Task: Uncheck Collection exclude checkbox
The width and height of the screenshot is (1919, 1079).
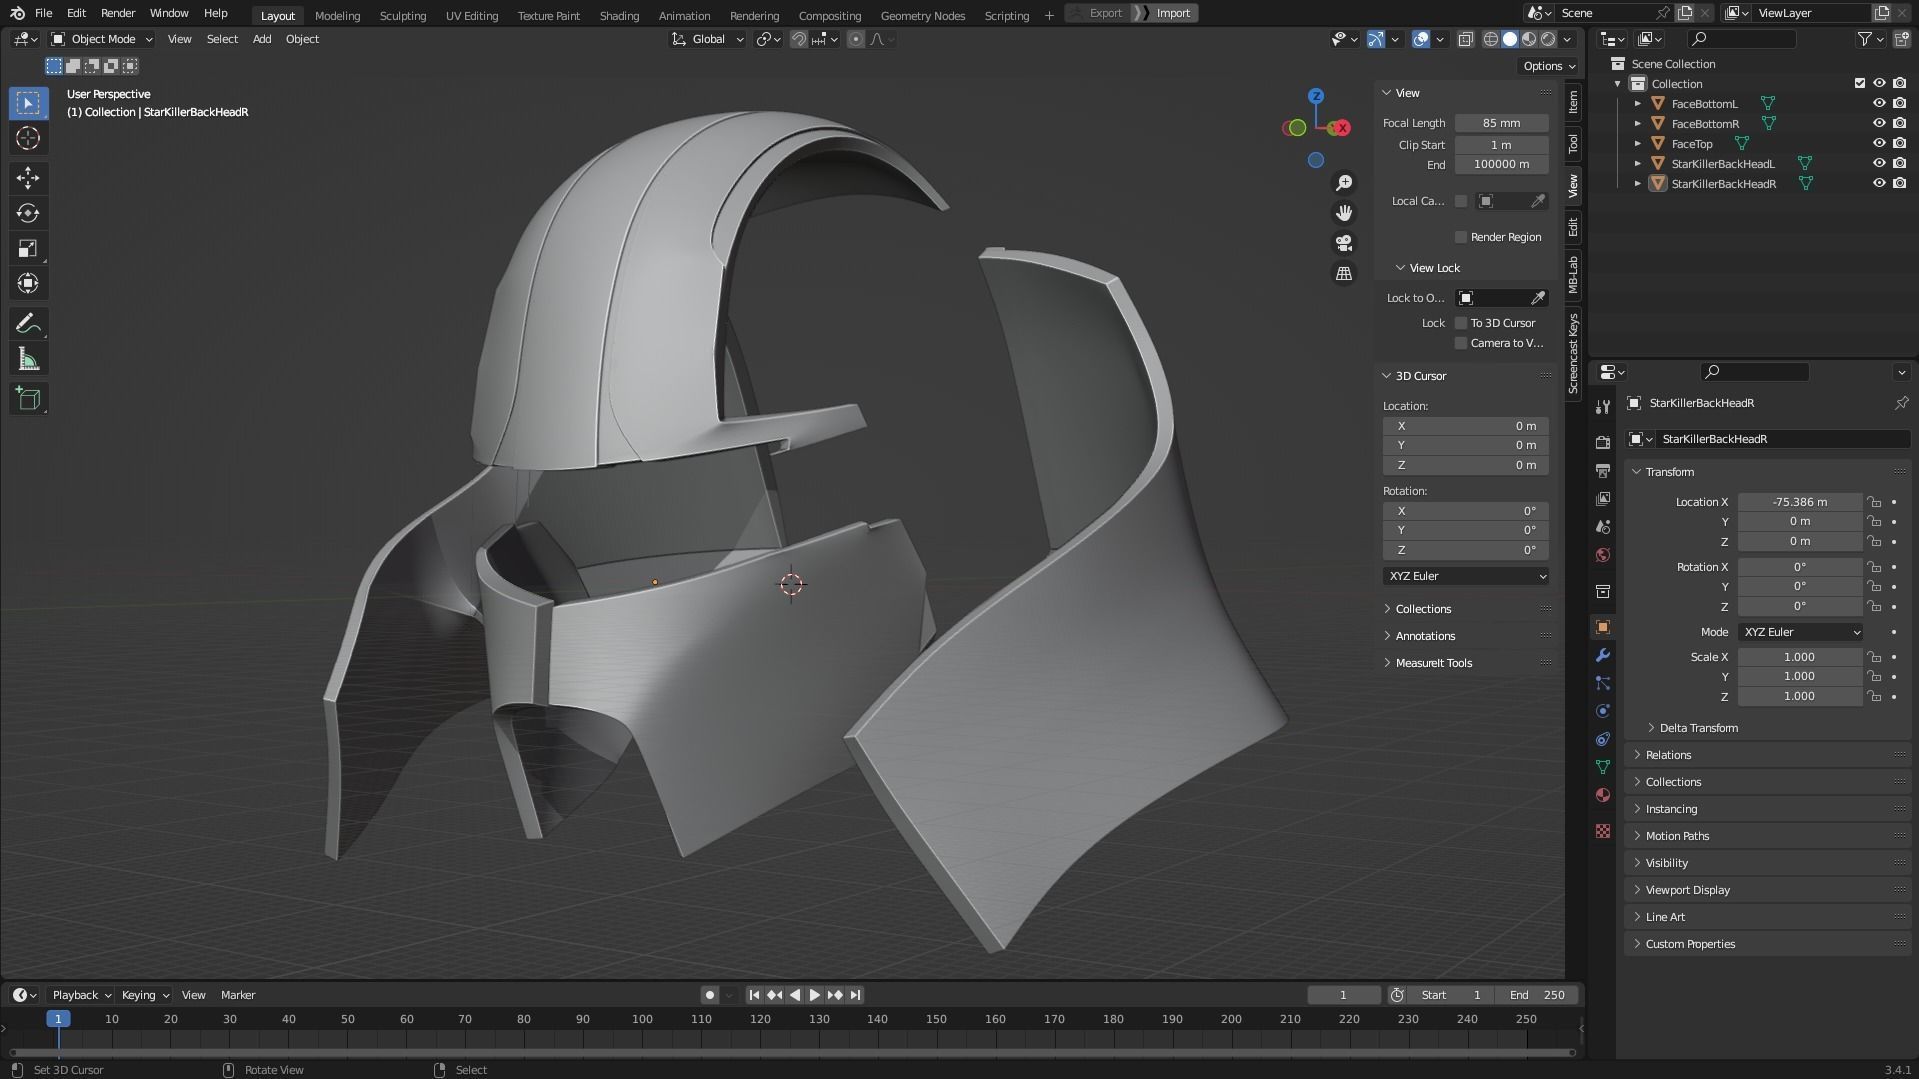Action: click(1859, 83)
